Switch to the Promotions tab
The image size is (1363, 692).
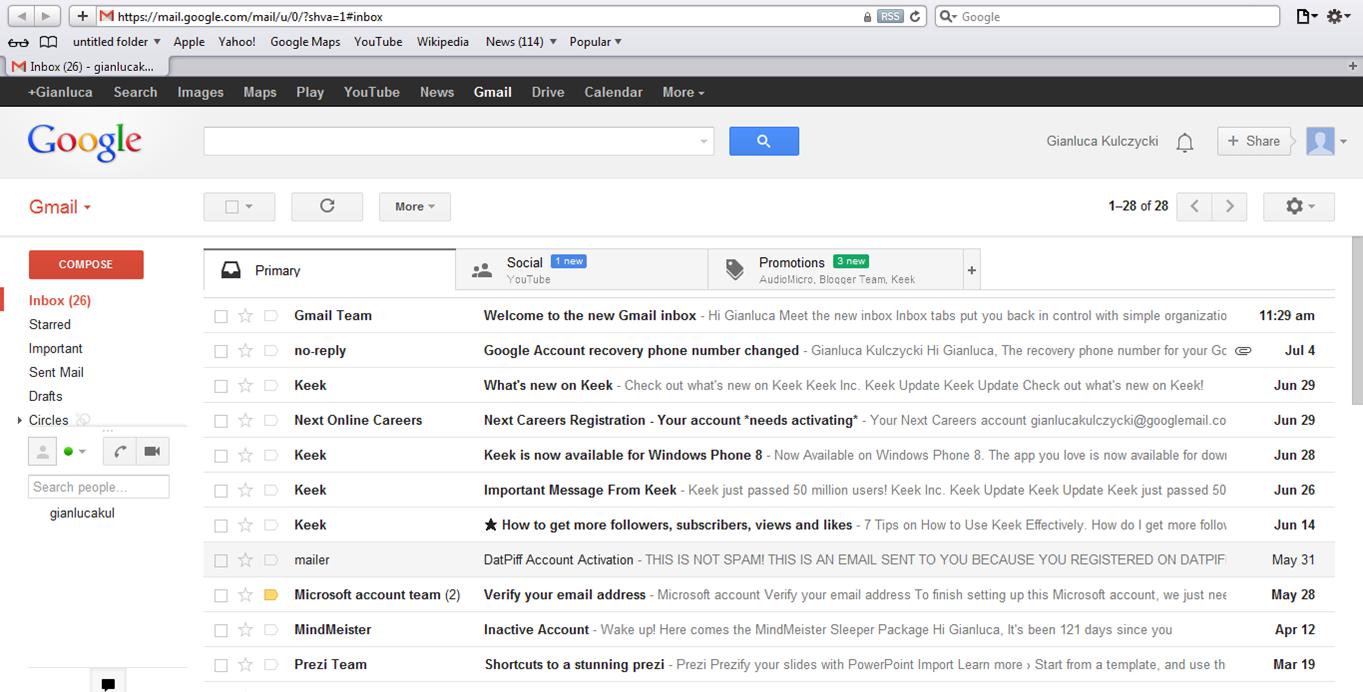tap(835, 270)
